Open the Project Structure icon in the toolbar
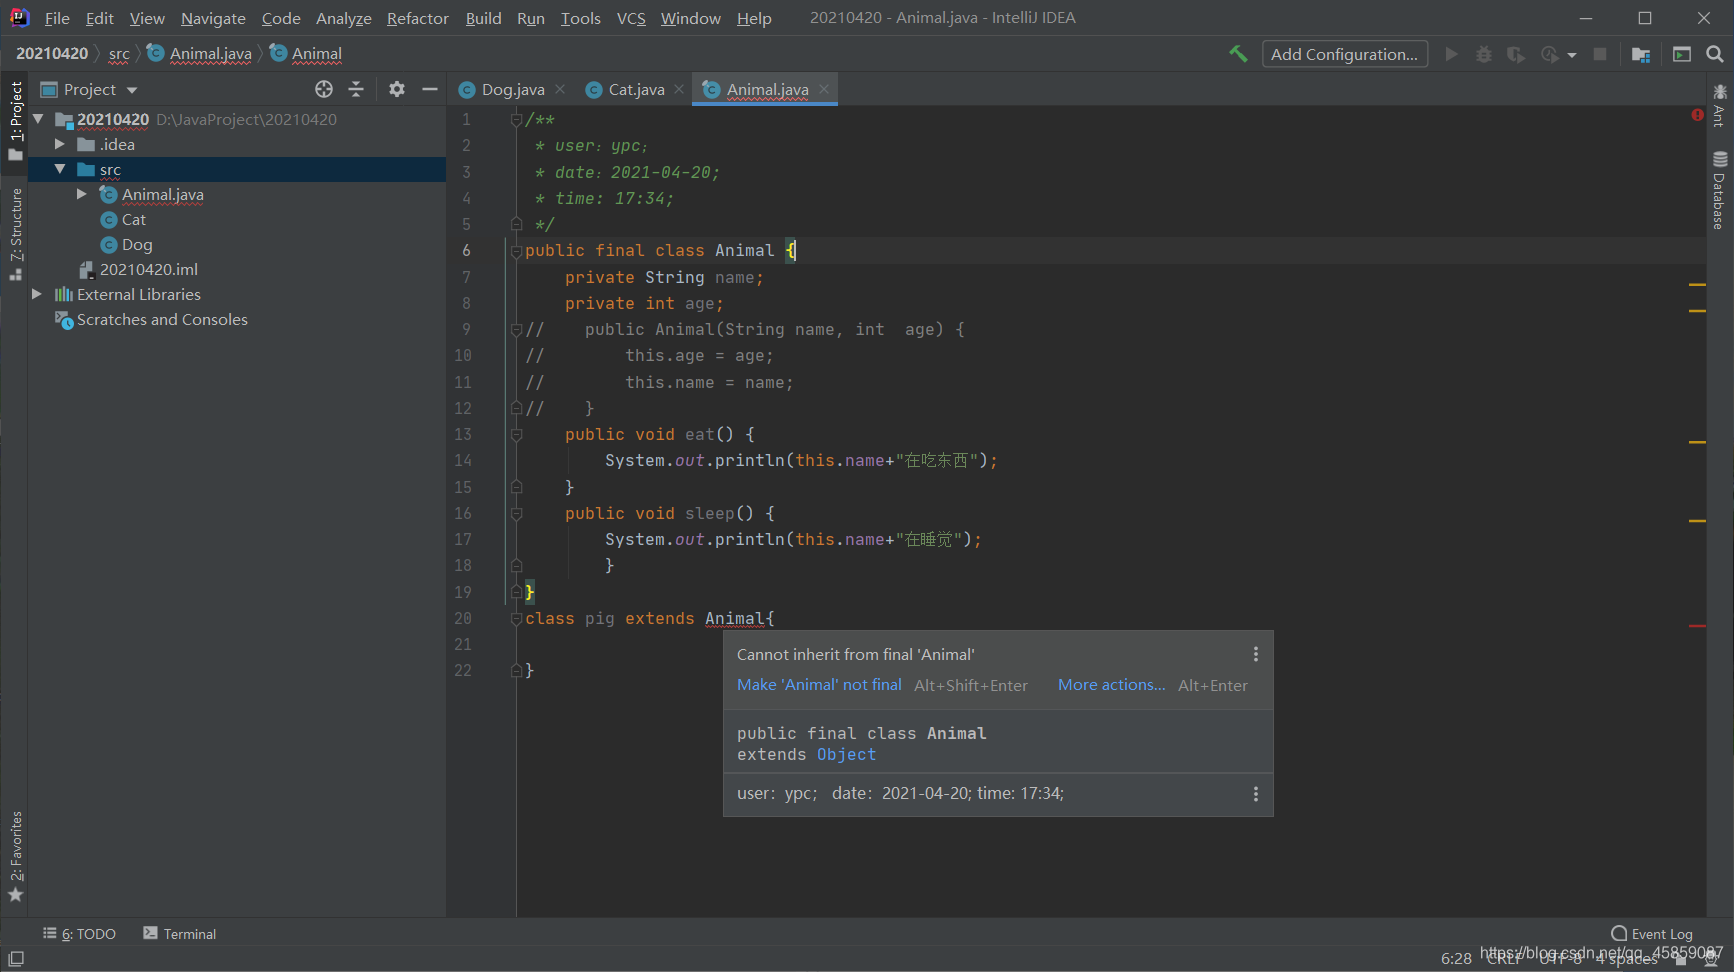Screen dimensions: 1734x972 tap(1641, 54)
